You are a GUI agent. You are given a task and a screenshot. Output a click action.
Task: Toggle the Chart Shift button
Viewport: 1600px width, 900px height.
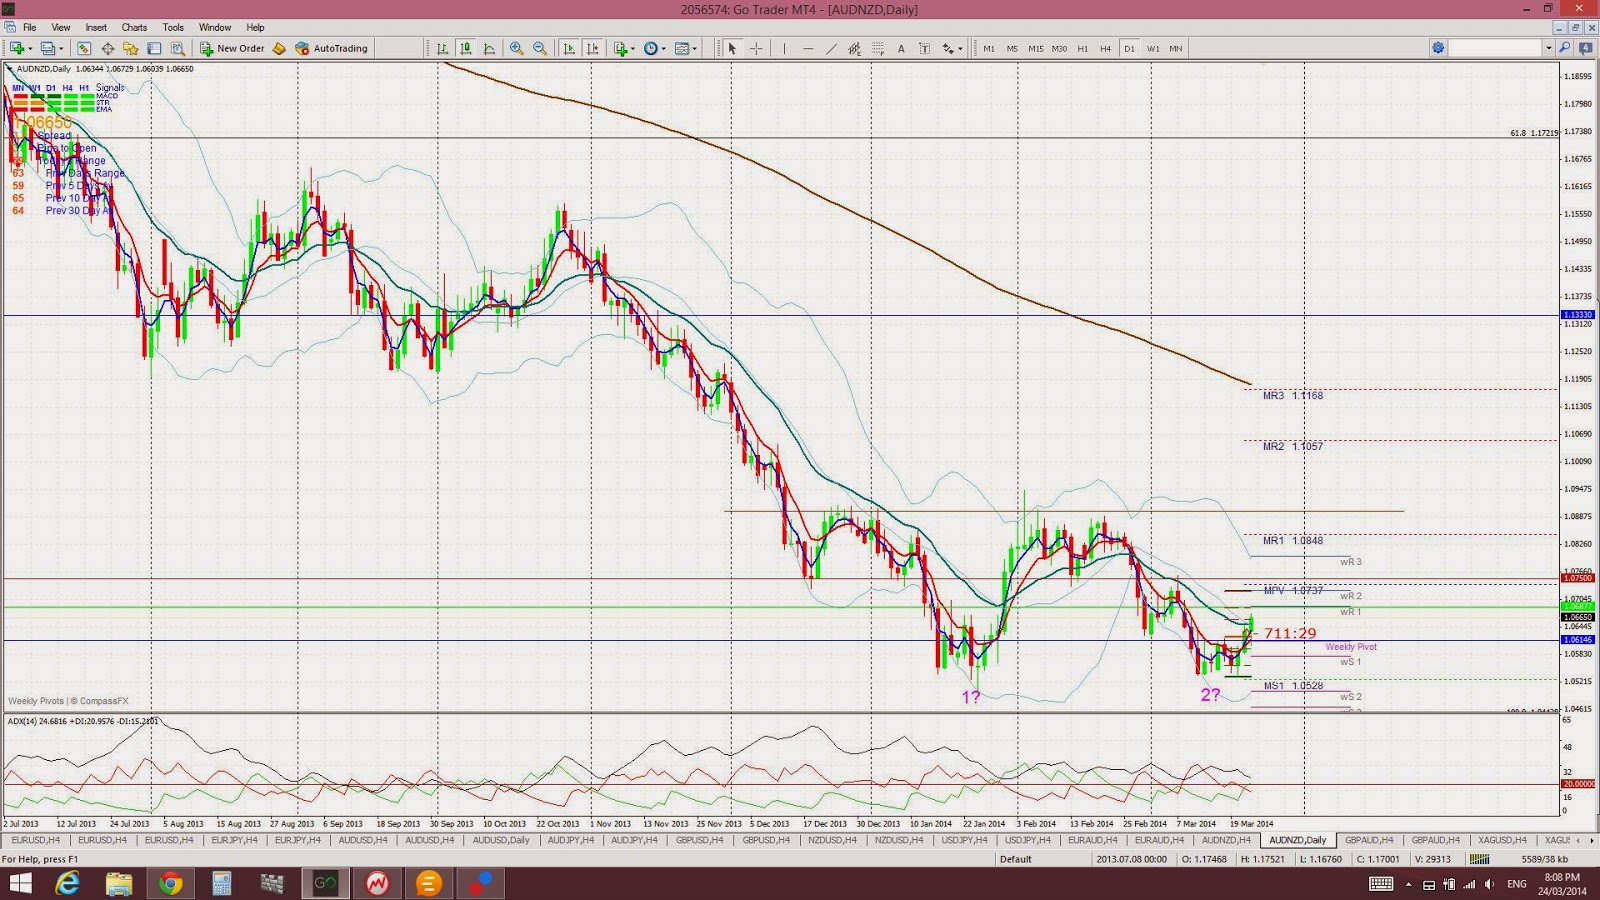pyautogui.click(x=593, y=48)
